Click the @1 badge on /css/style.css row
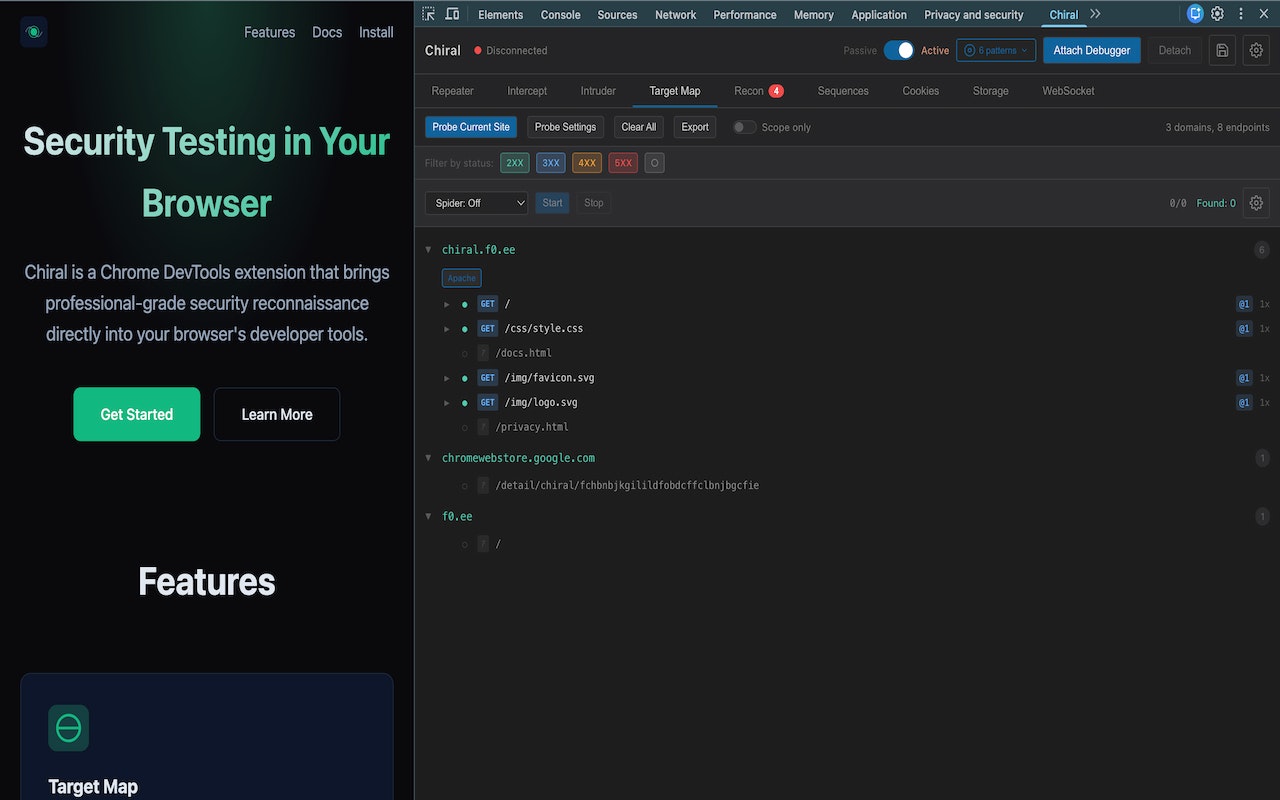Viewport: 1280px width, 800px height. (1244, 328)
